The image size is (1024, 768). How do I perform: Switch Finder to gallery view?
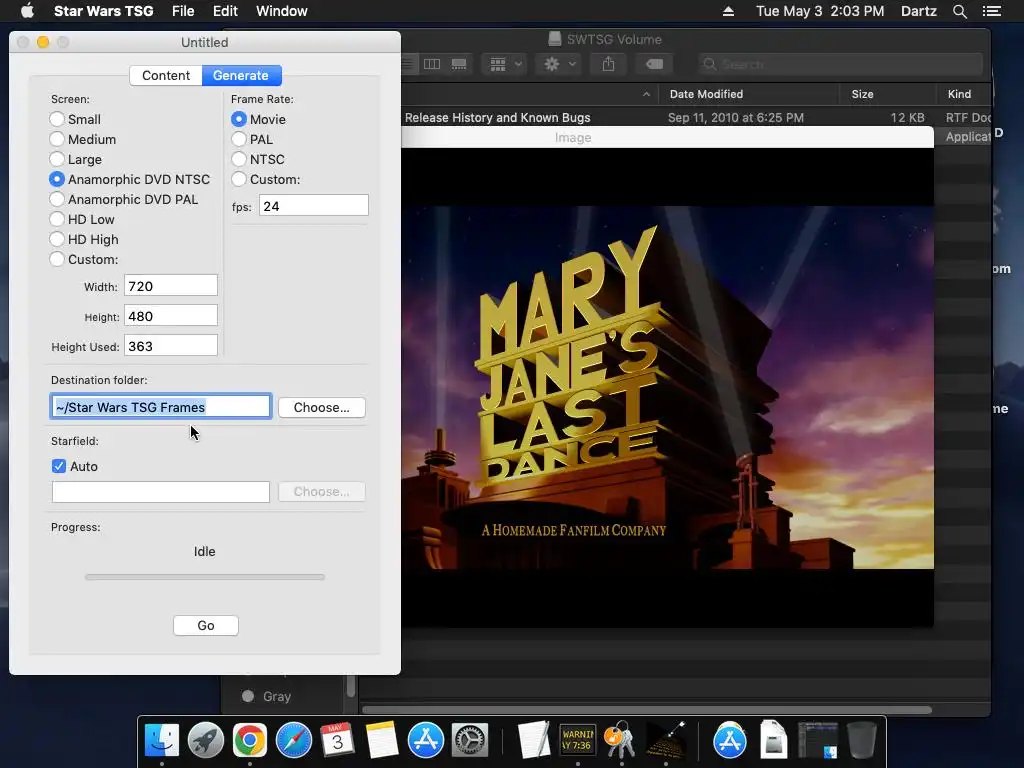pyautogui.click(x=459, y=64)
